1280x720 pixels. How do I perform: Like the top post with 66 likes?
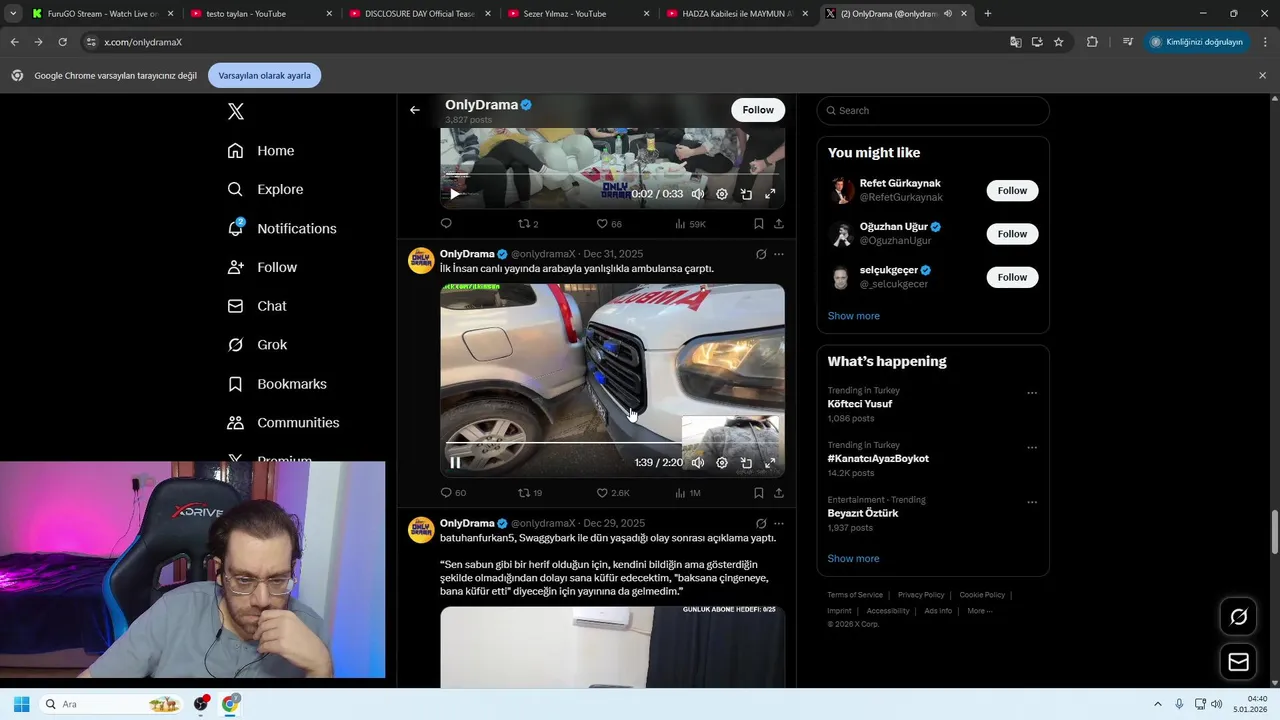[609, 224]
